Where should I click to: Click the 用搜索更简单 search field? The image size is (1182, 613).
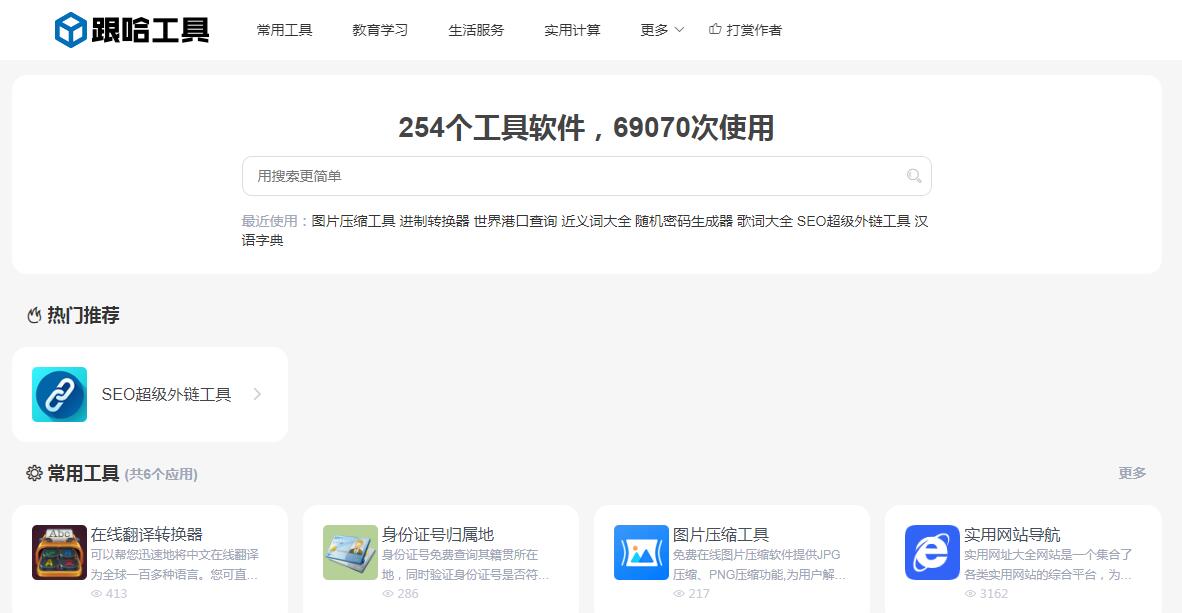click(570, 176)
